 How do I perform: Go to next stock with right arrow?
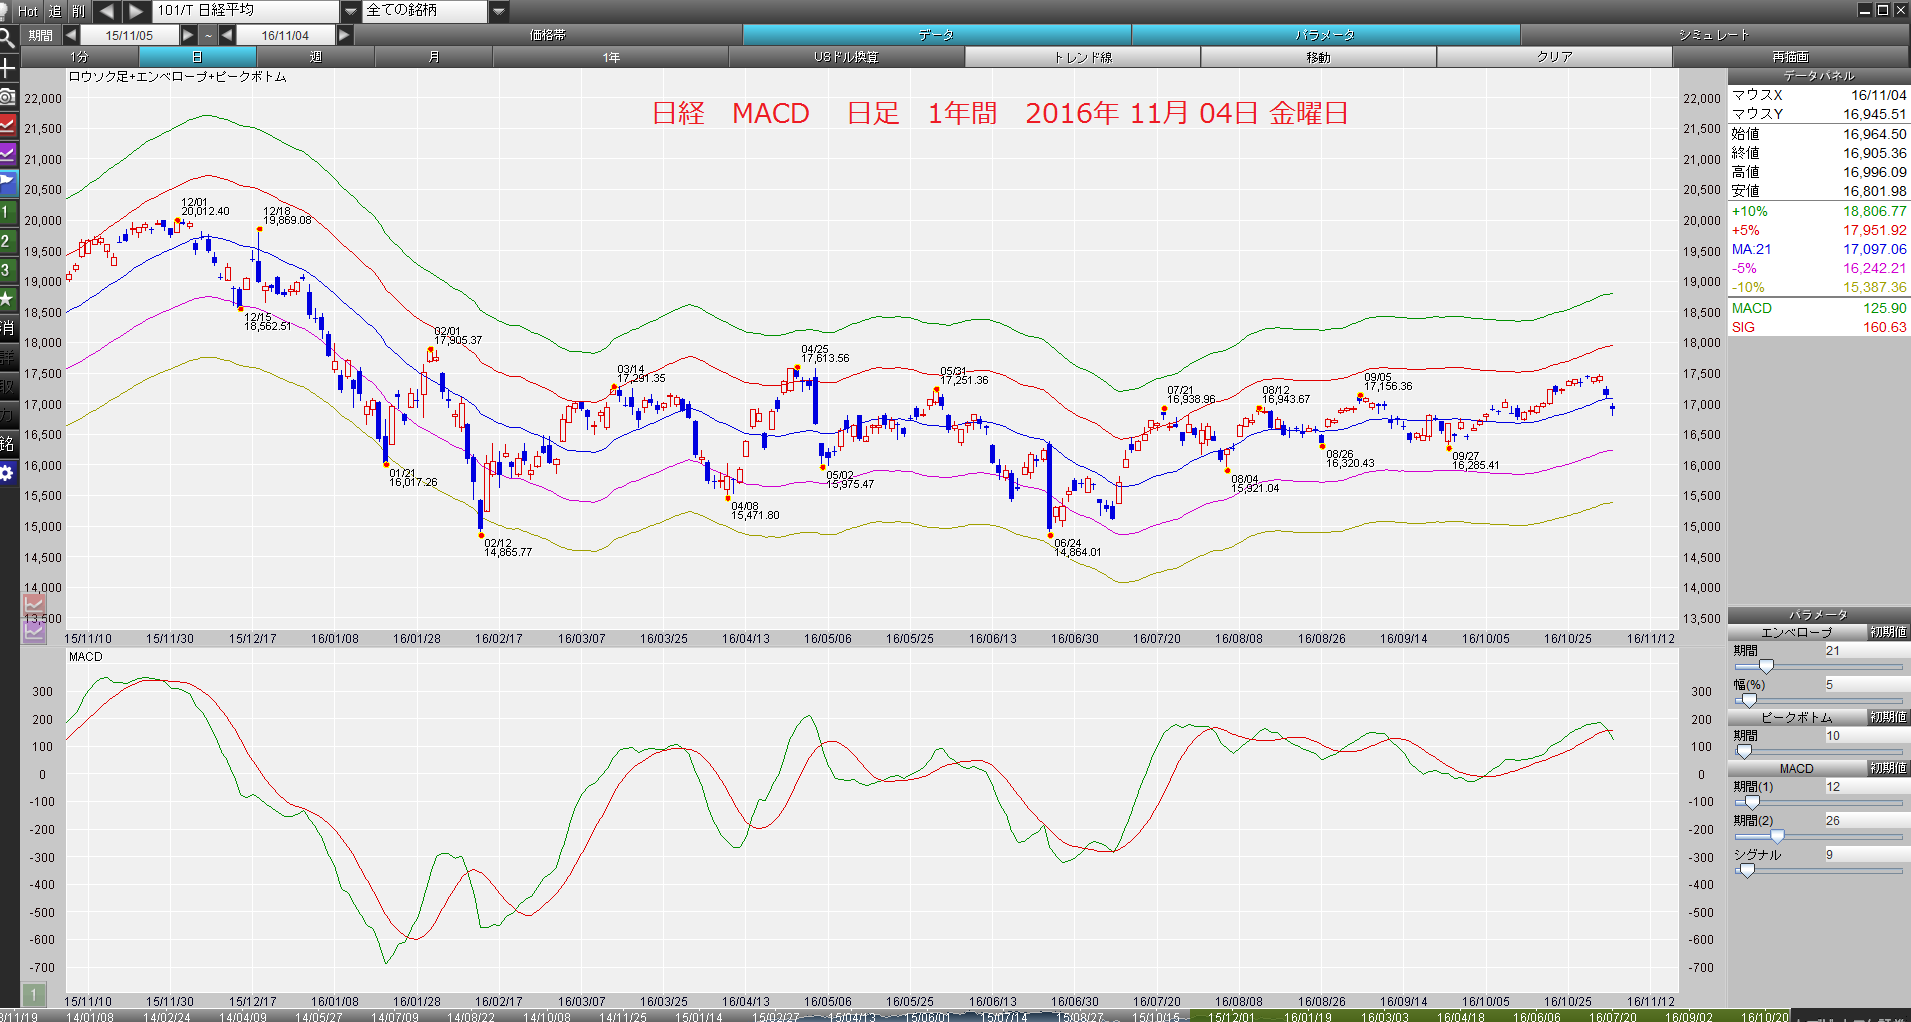coord(136,11)
